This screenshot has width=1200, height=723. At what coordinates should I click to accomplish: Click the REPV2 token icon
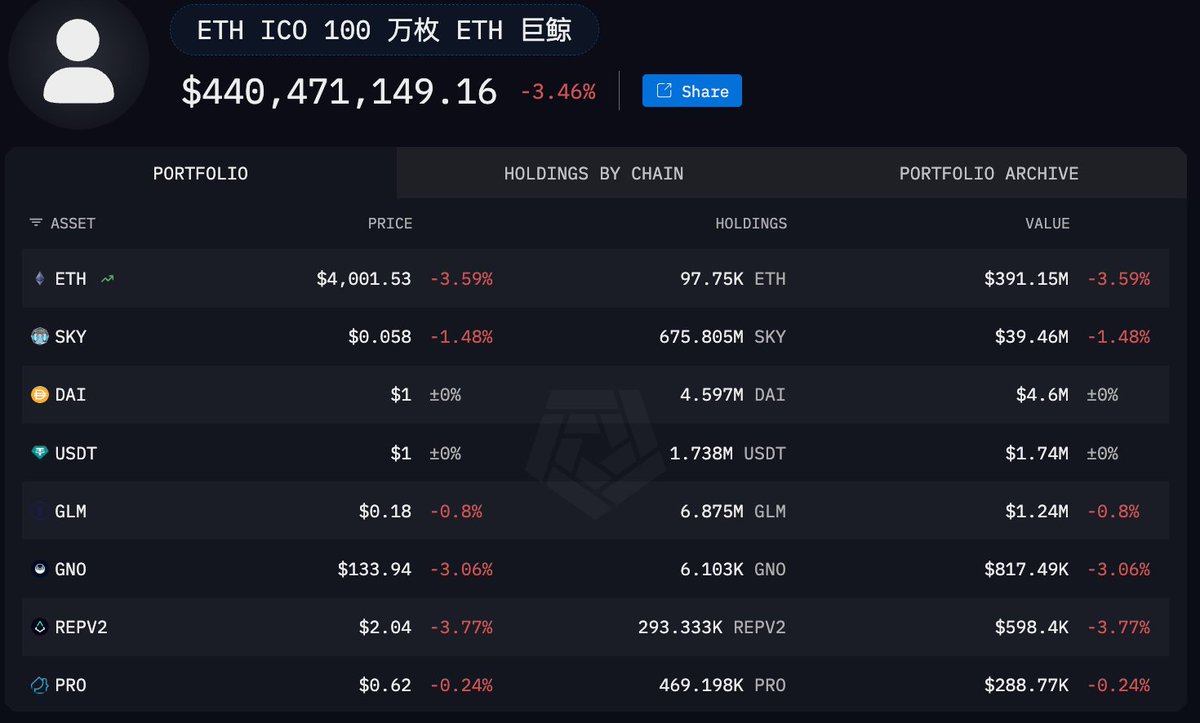(40, 627)
